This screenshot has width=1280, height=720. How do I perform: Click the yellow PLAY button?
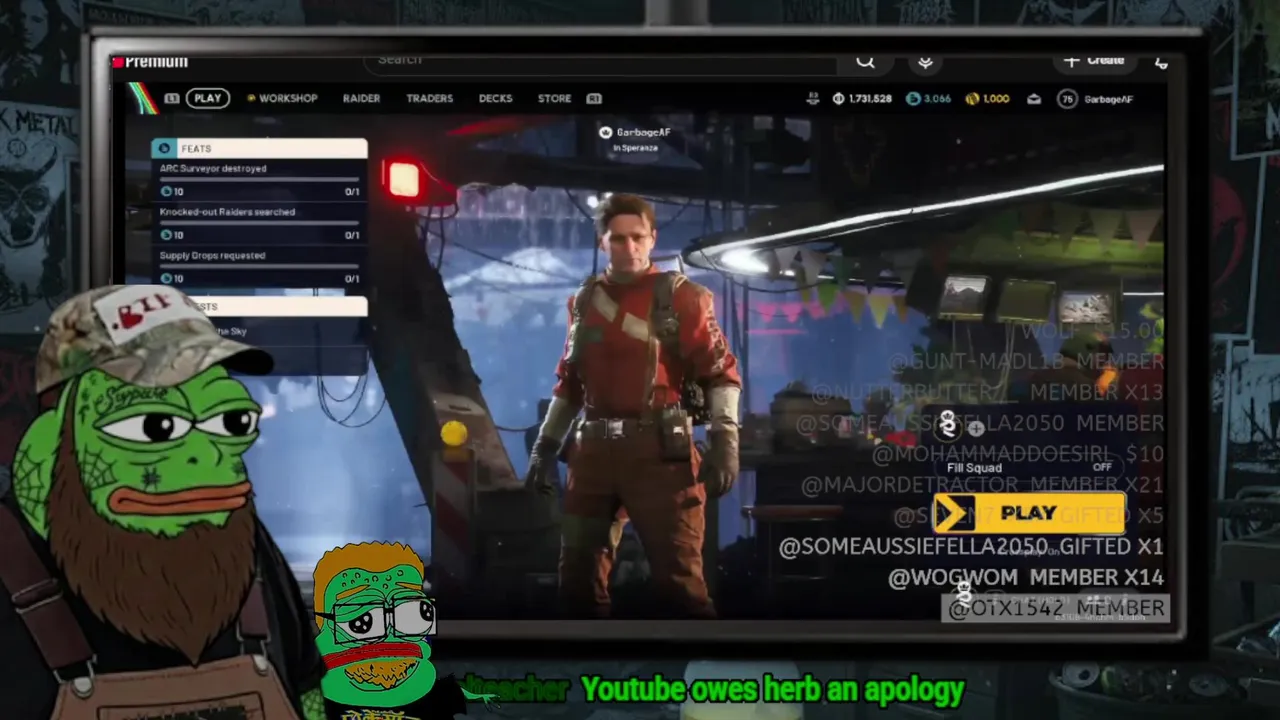(1029, 513)
